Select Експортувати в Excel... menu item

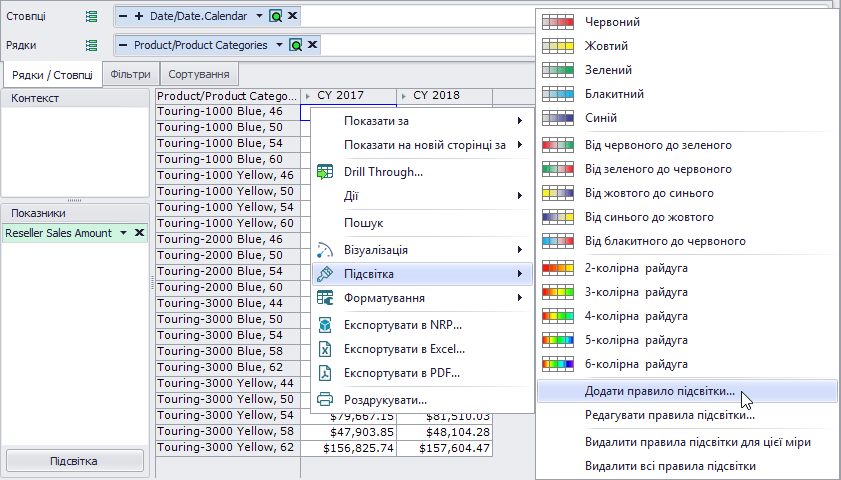pos(423,349)
